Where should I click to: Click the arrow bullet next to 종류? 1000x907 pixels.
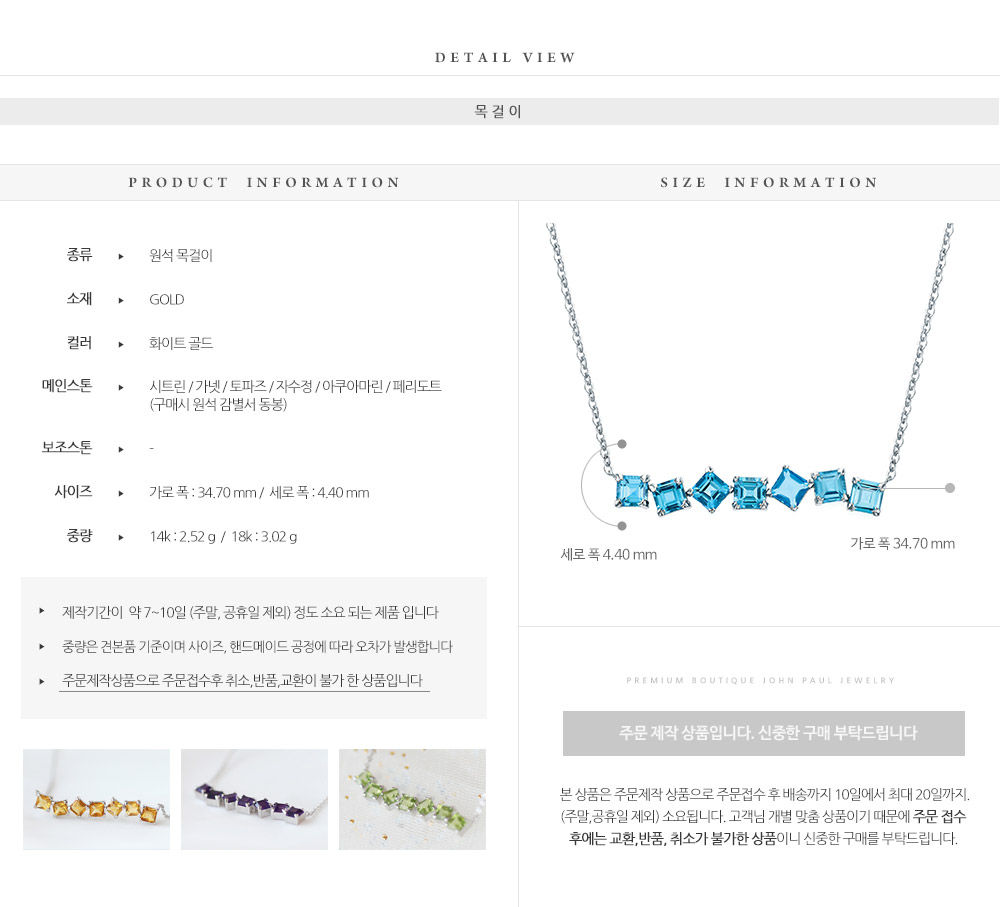coord(121,256)
